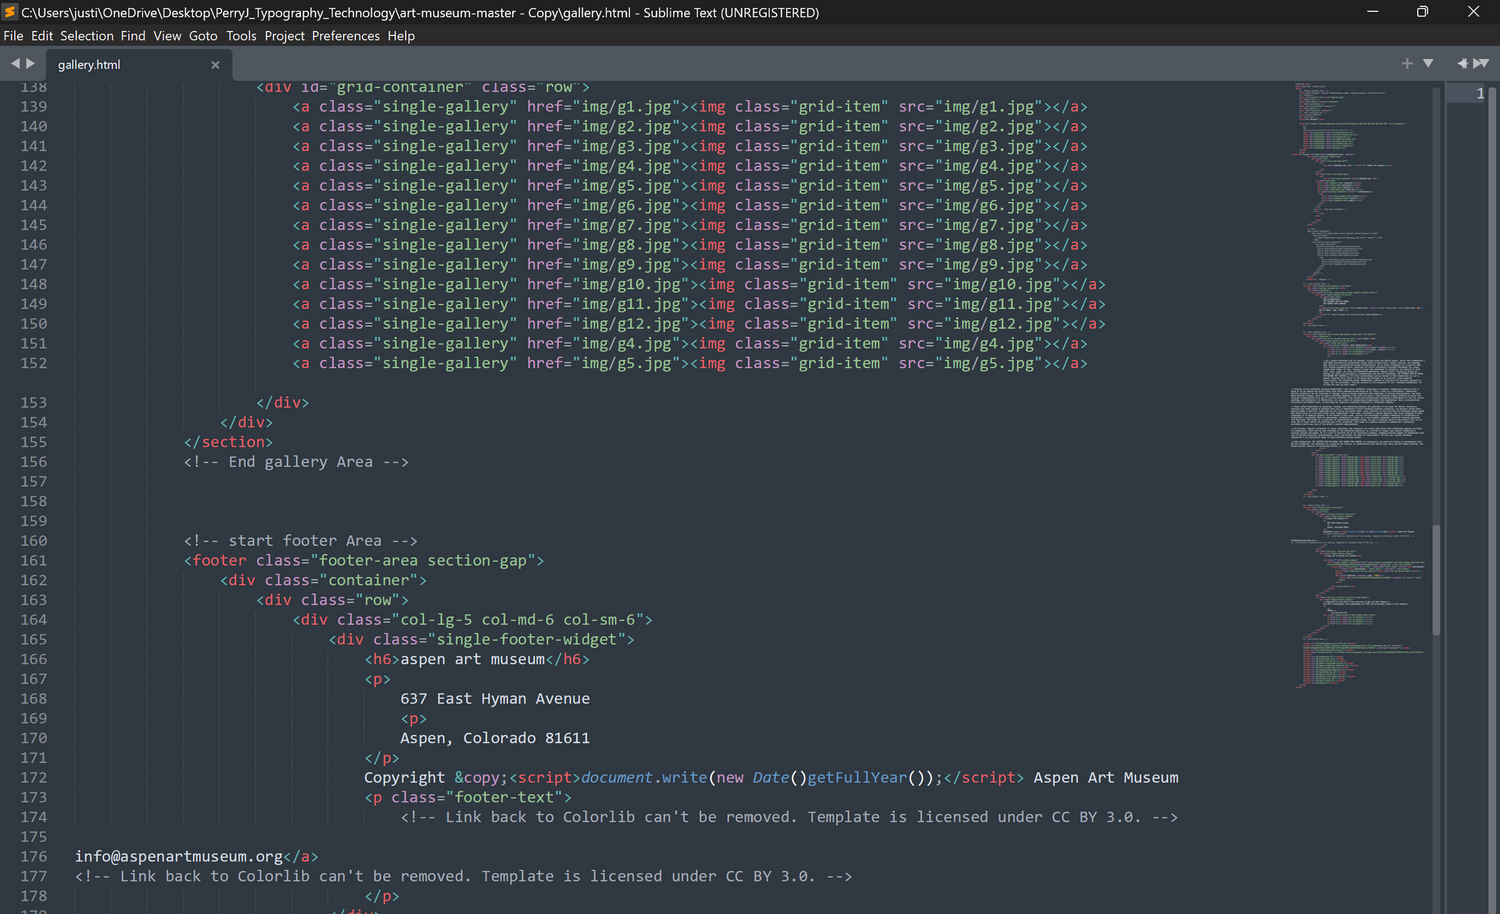This screenshot has height=914, width=1500.
Task: Open the Find menu
Action: click(x=133, y=36)
